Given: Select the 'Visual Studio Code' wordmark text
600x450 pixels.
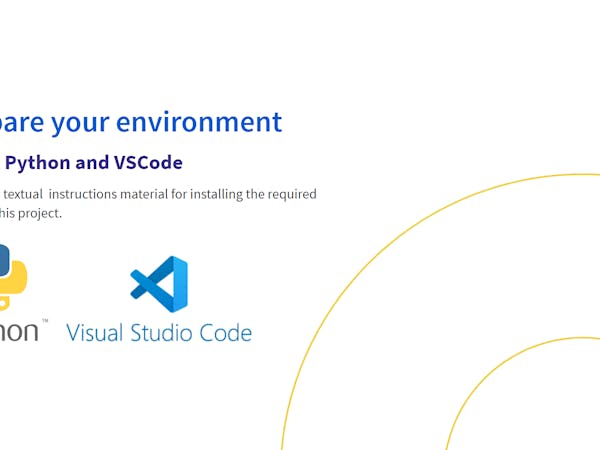Looking at the screenshot, I should pyautogui.click(x=159, y=333).
